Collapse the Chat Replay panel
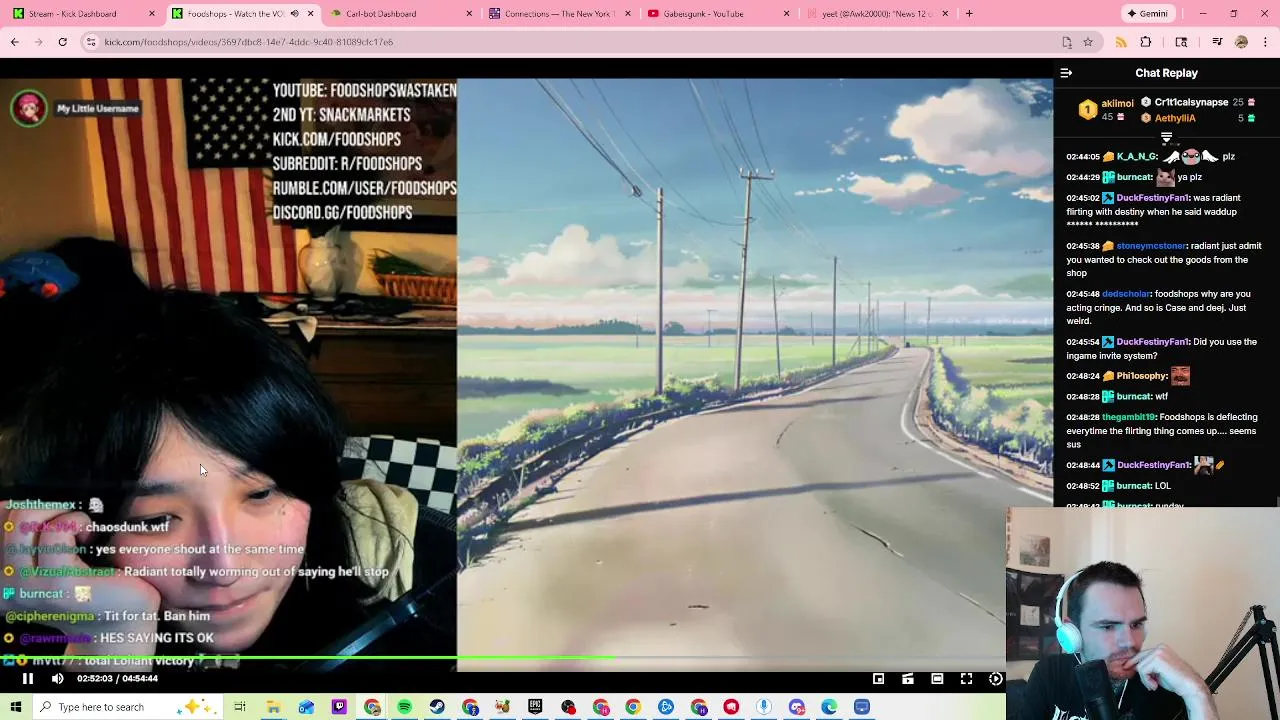The width and height of the screenshot is (1280, 720). (x=1066, y=73)
